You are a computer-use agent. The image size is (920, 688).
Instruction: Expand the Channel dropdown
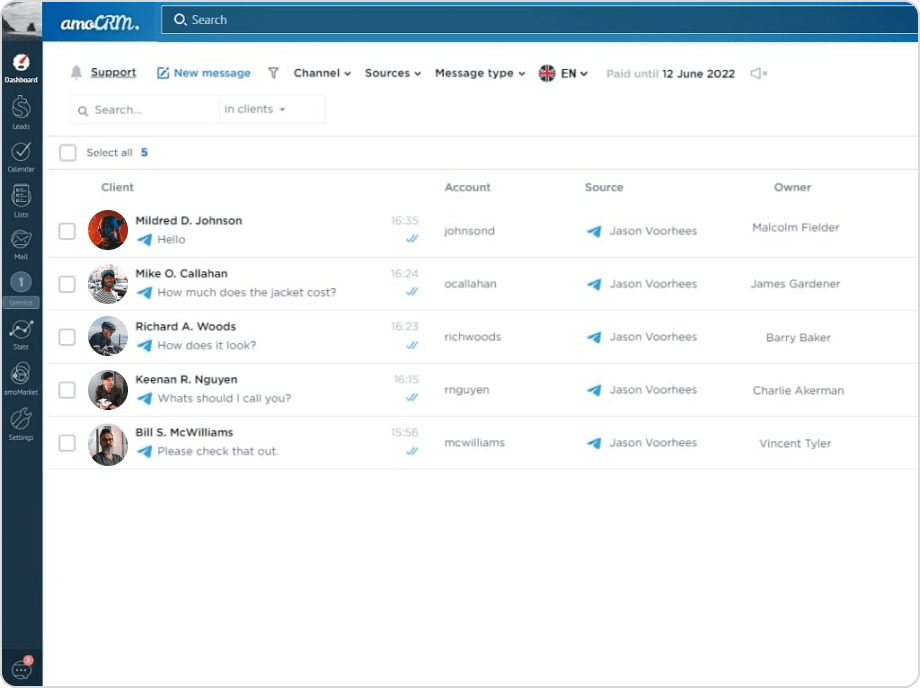(x=321, y=73)
